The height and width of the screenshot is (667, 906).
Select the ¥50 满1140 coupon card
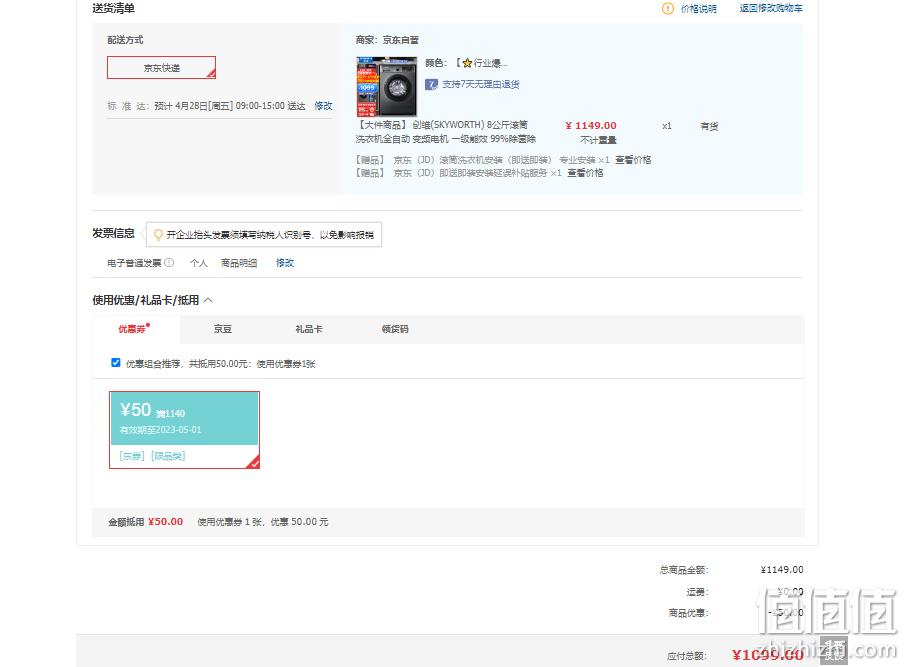[x=184, y=429]
